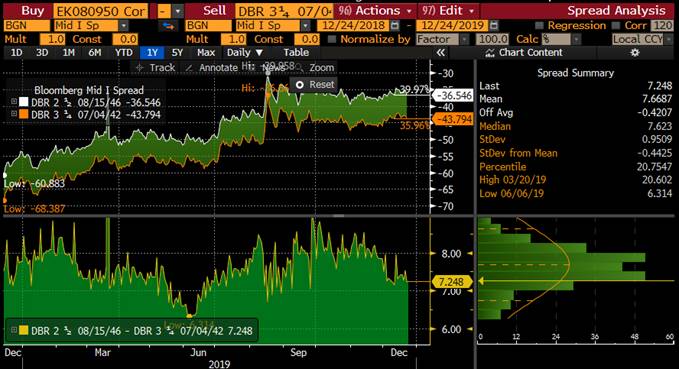Select the Max time range
Image resolution: width=679 pixels, height=369 pixels.
tap(206, 53)
